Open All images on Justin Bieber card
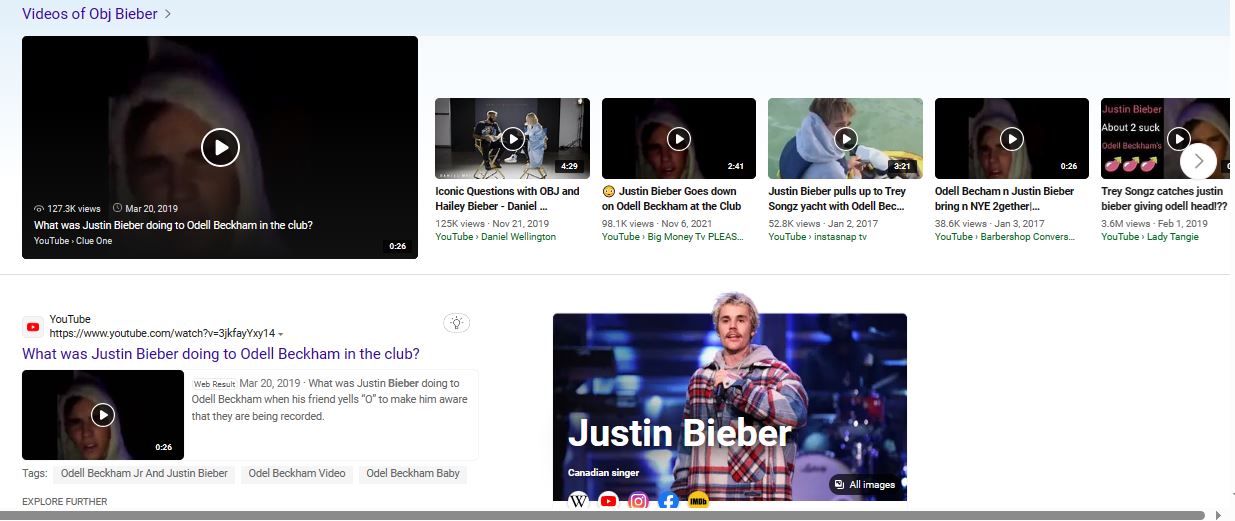 865,485
